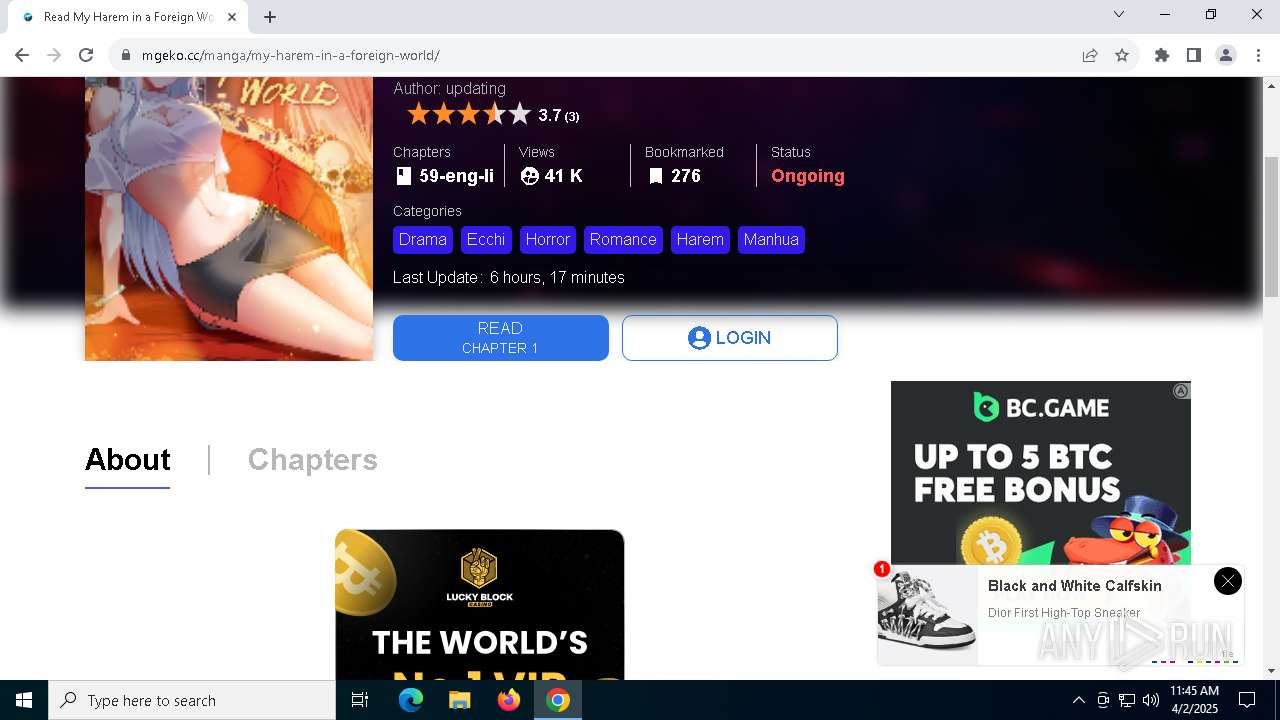Screen dimensions: 1280x720
Task: Open the Harem category tag
Action: tap(700, 240)
